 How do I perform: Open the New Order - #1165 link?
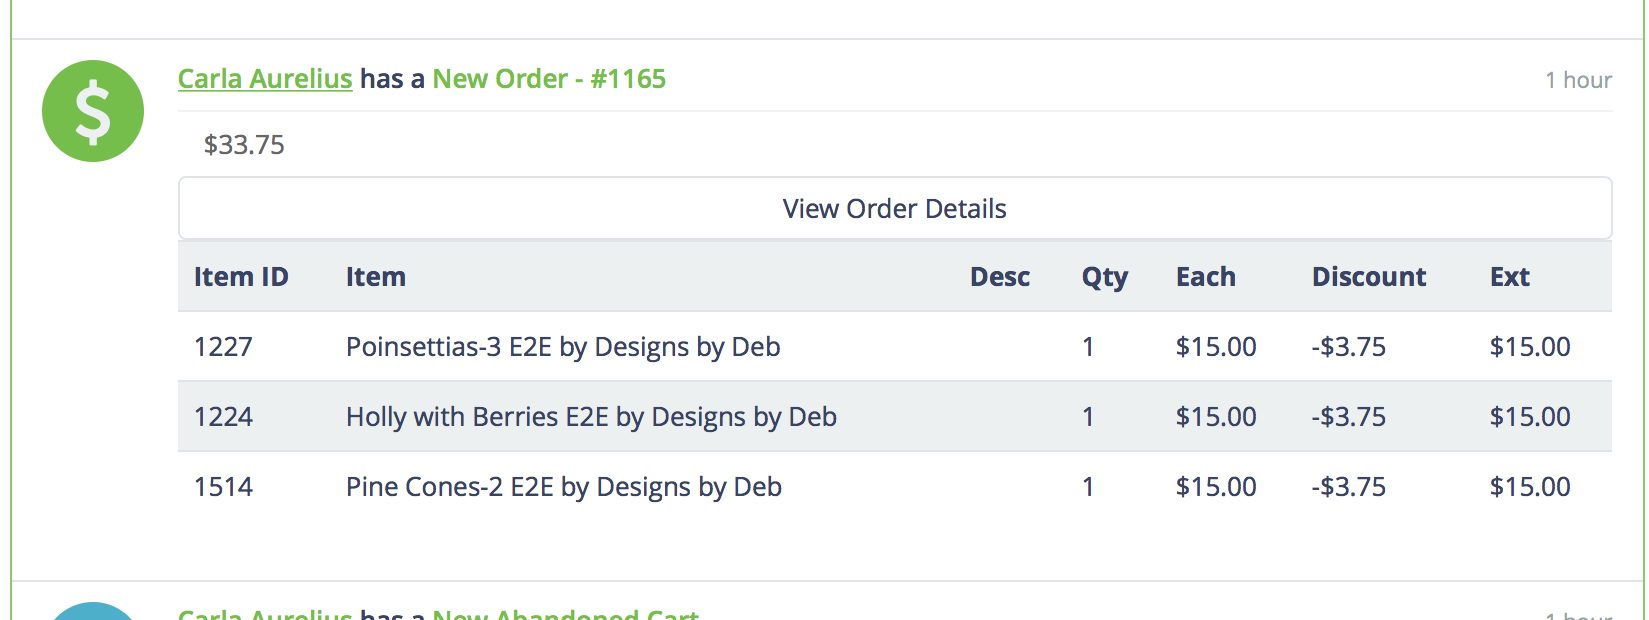click(549, 79)
